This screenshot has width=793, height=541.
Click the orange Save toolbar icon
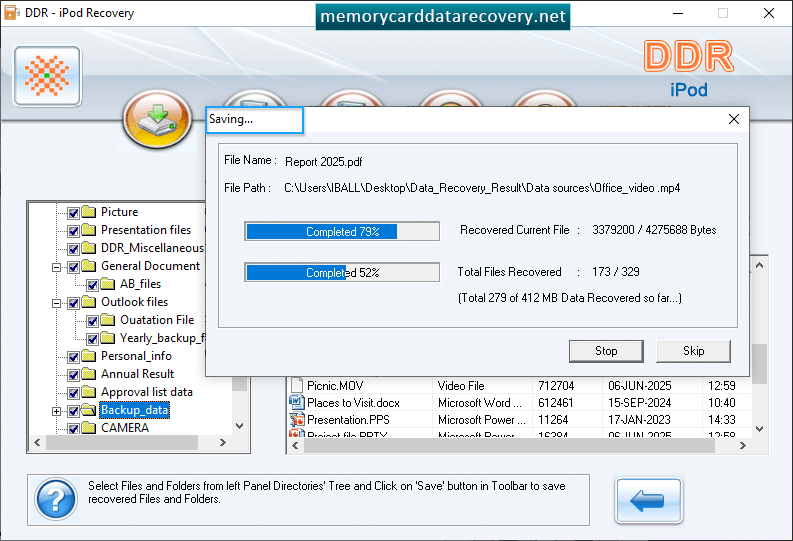click(157, 119)
